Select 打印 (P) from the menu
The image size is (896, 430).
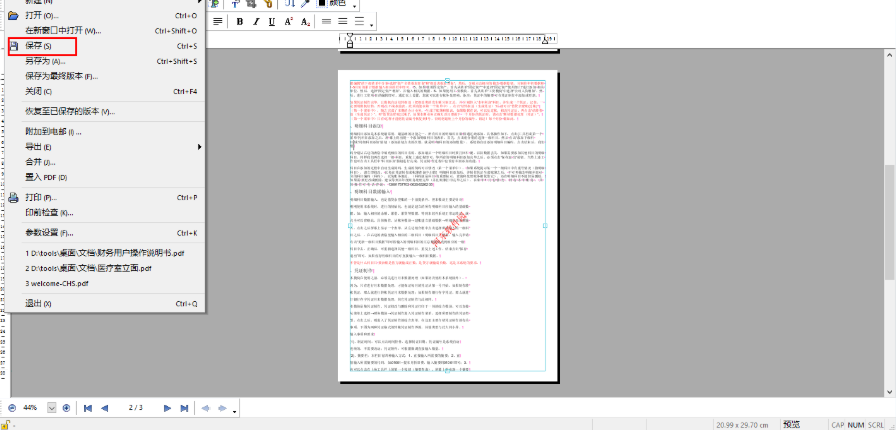click(105, 197)
